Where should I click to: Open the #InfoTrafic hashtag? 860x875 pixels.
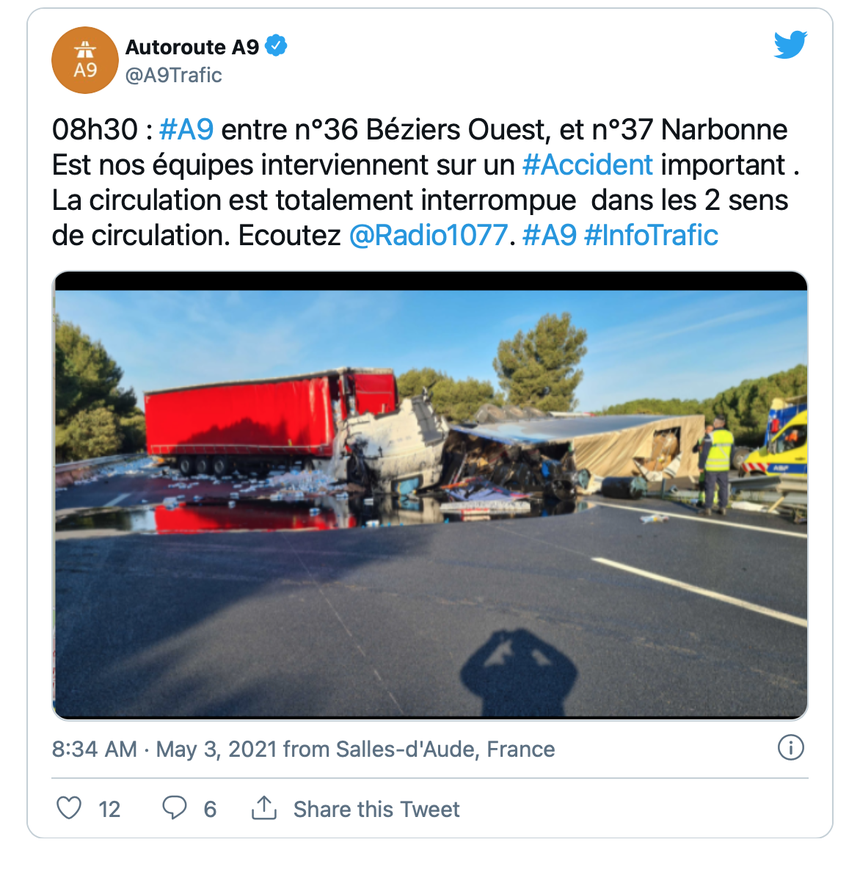pyautogui.click(x=651, y=235)
